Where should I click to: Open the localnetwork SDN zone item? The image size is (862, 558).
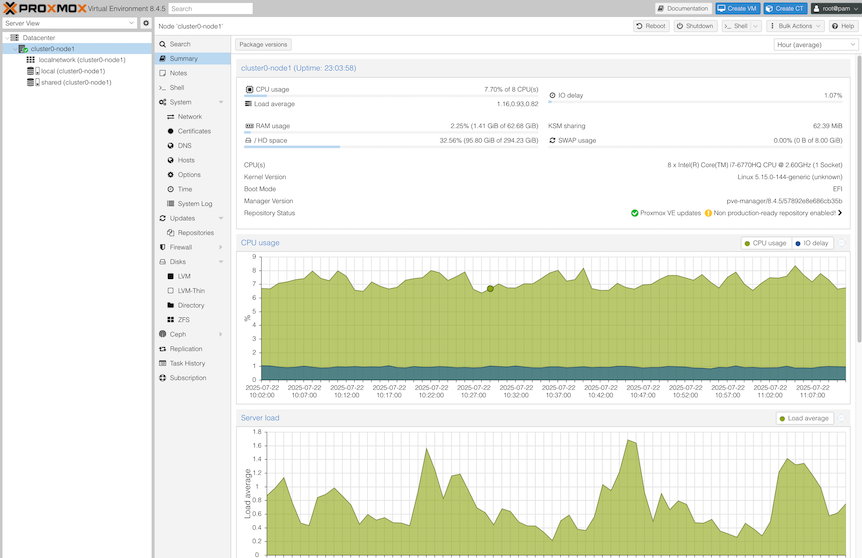81,60
